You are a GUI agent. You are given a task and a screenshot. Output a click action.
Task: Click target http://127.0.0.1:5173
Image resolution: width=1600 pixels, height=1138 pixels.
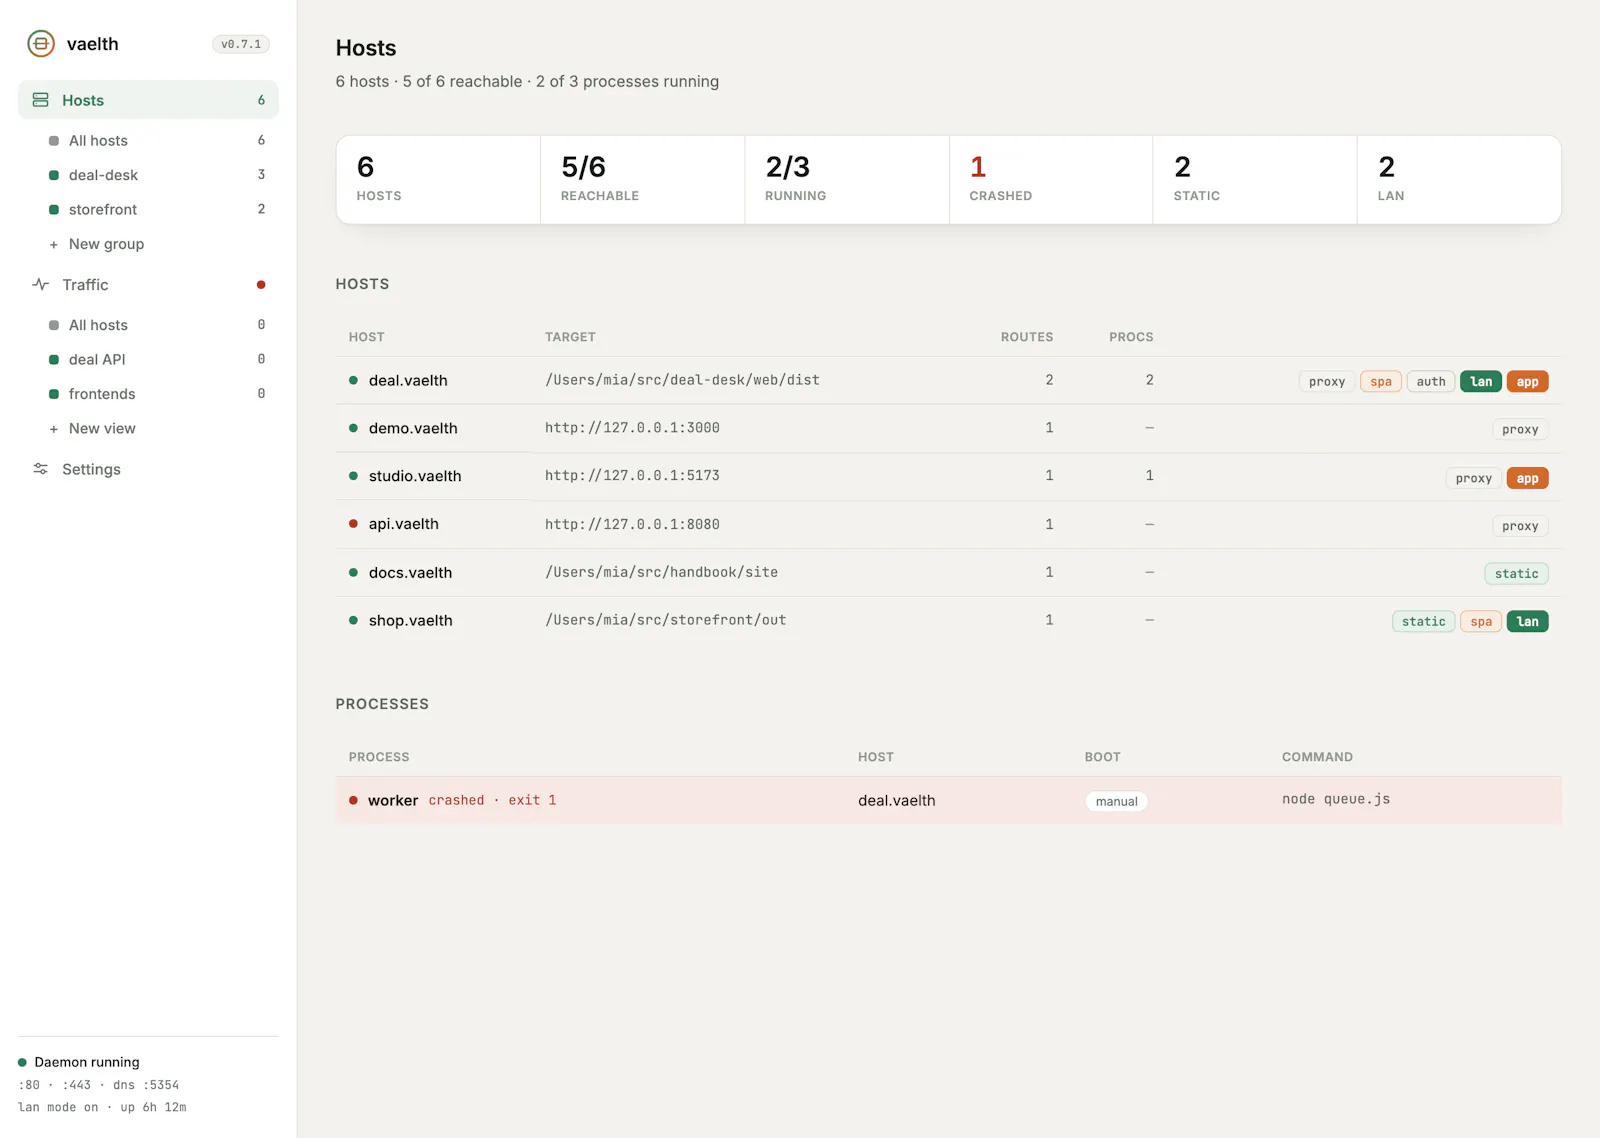click(x=632, y=476)
